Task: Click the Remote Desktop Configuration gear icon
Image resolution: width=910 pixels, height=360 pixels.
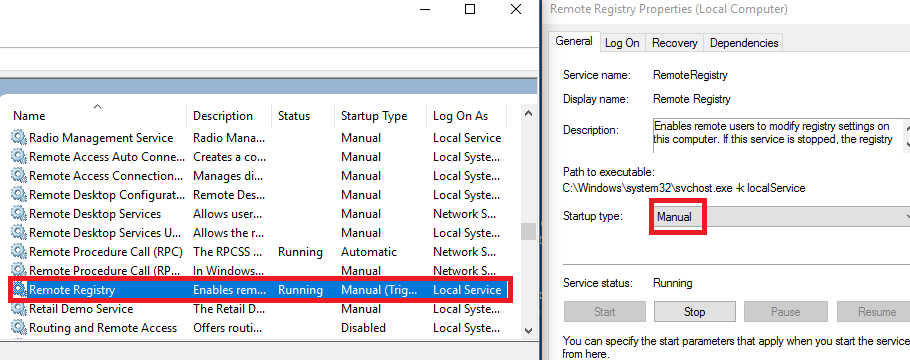Action: tap(19, 195)
